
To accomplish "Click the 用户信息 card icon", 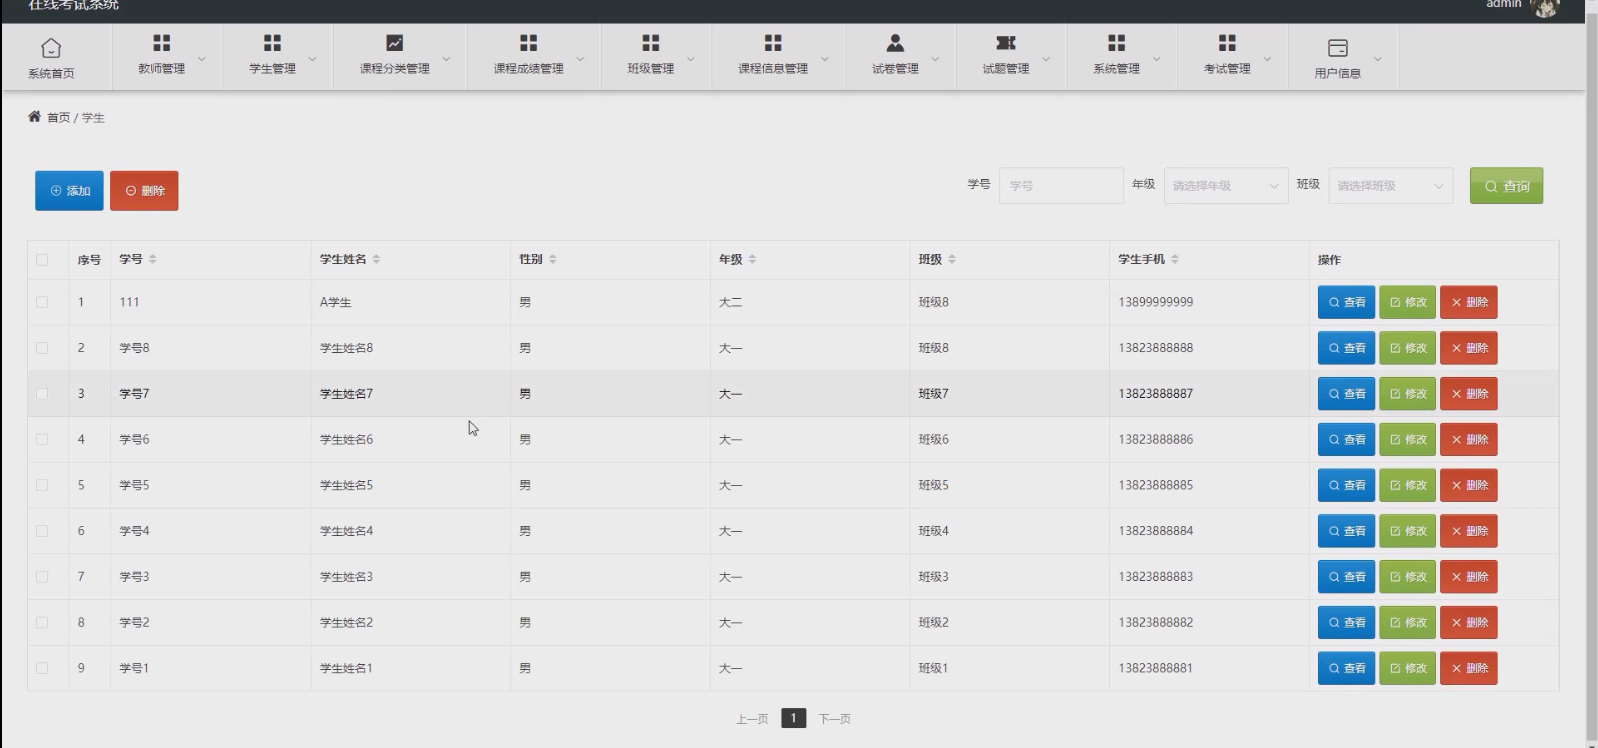I will (x=1338, y=48).
